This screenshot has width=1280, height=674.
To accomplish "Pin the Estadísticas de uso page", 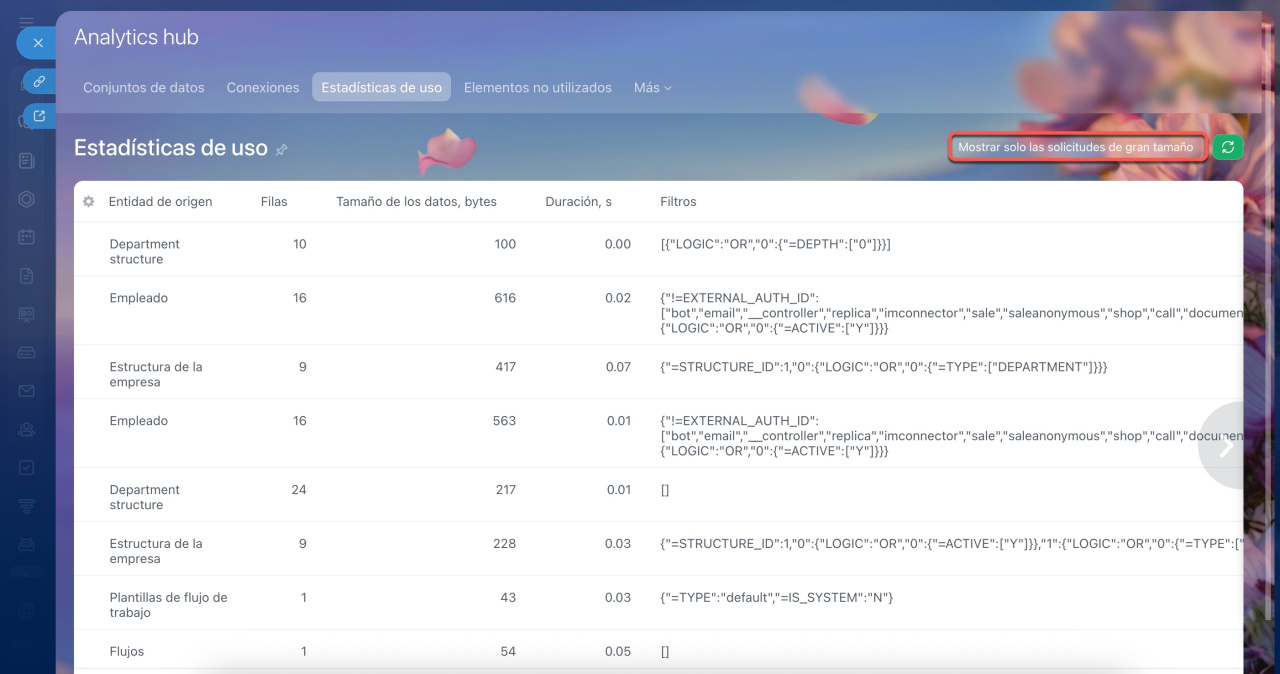I will (x=282, y=150).
